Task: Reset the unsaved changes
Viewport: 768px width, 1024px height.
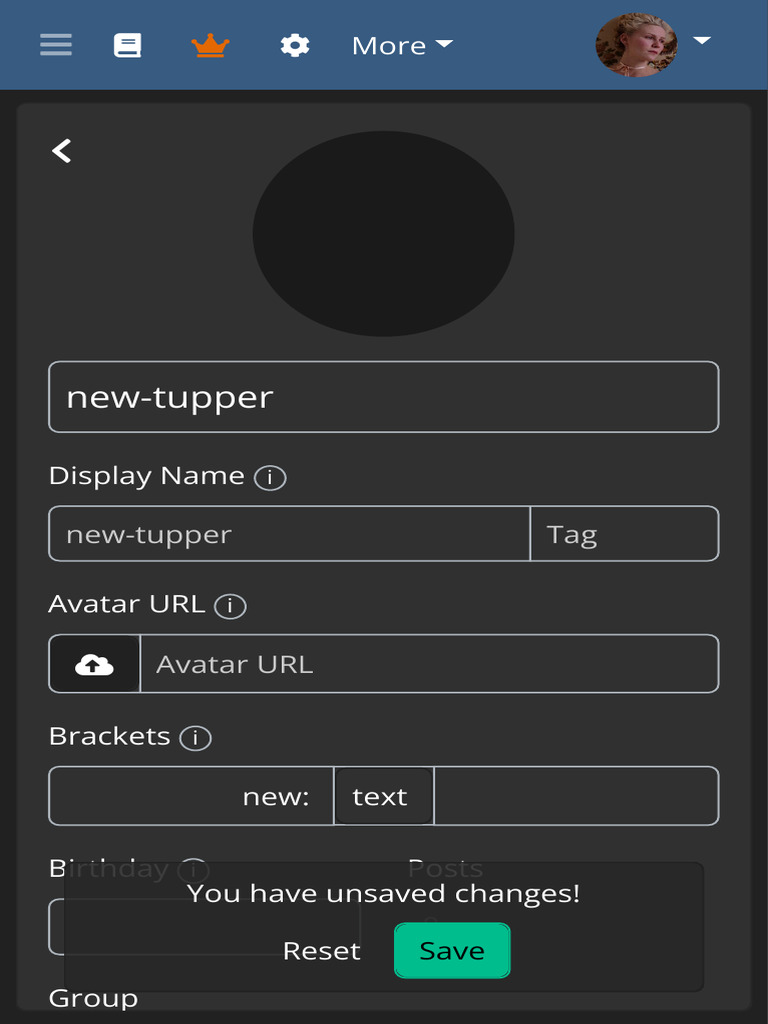Action: coord(321,950)
